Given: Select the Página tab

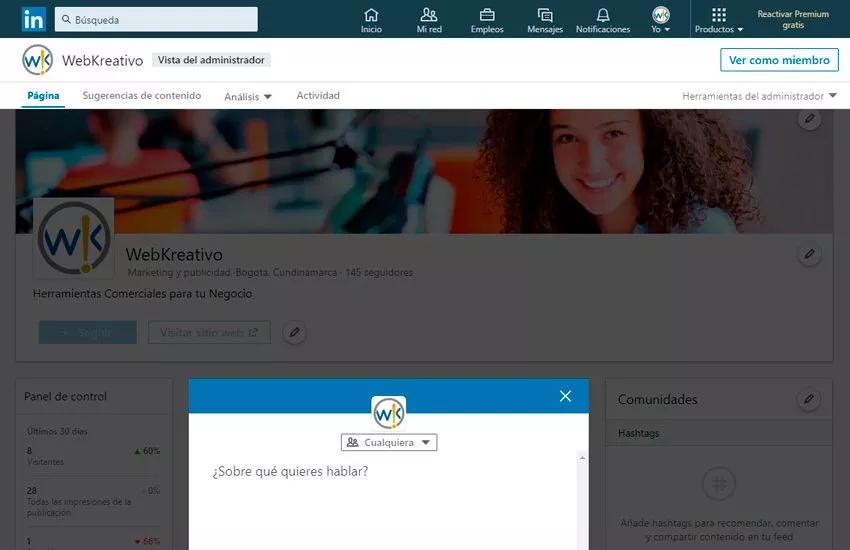Looking at the screenshot, I should [x=43, y=95].
